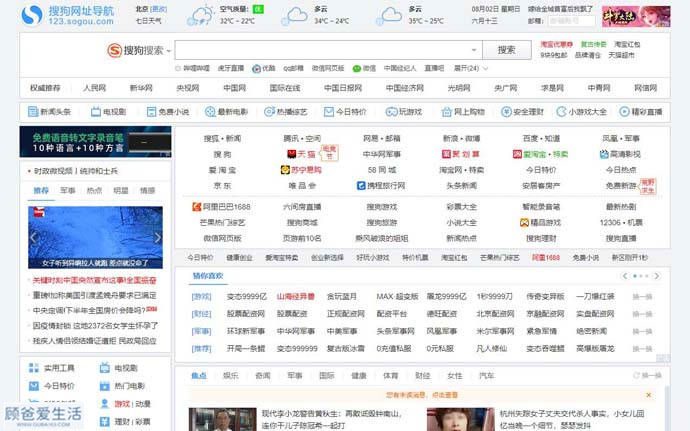Click the Sogou navigation logo icon

(32, 15)
